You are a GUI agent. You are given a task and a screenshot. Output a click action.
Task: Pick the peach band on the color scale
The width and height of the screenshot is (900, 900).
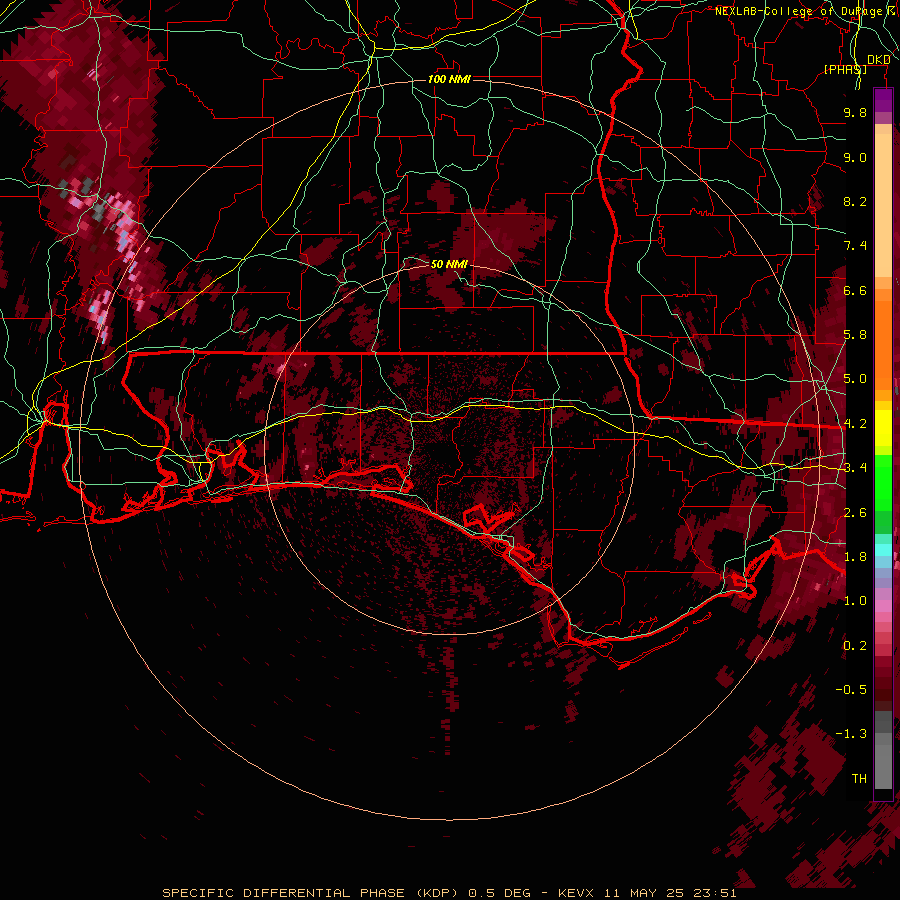coord(883,205)
